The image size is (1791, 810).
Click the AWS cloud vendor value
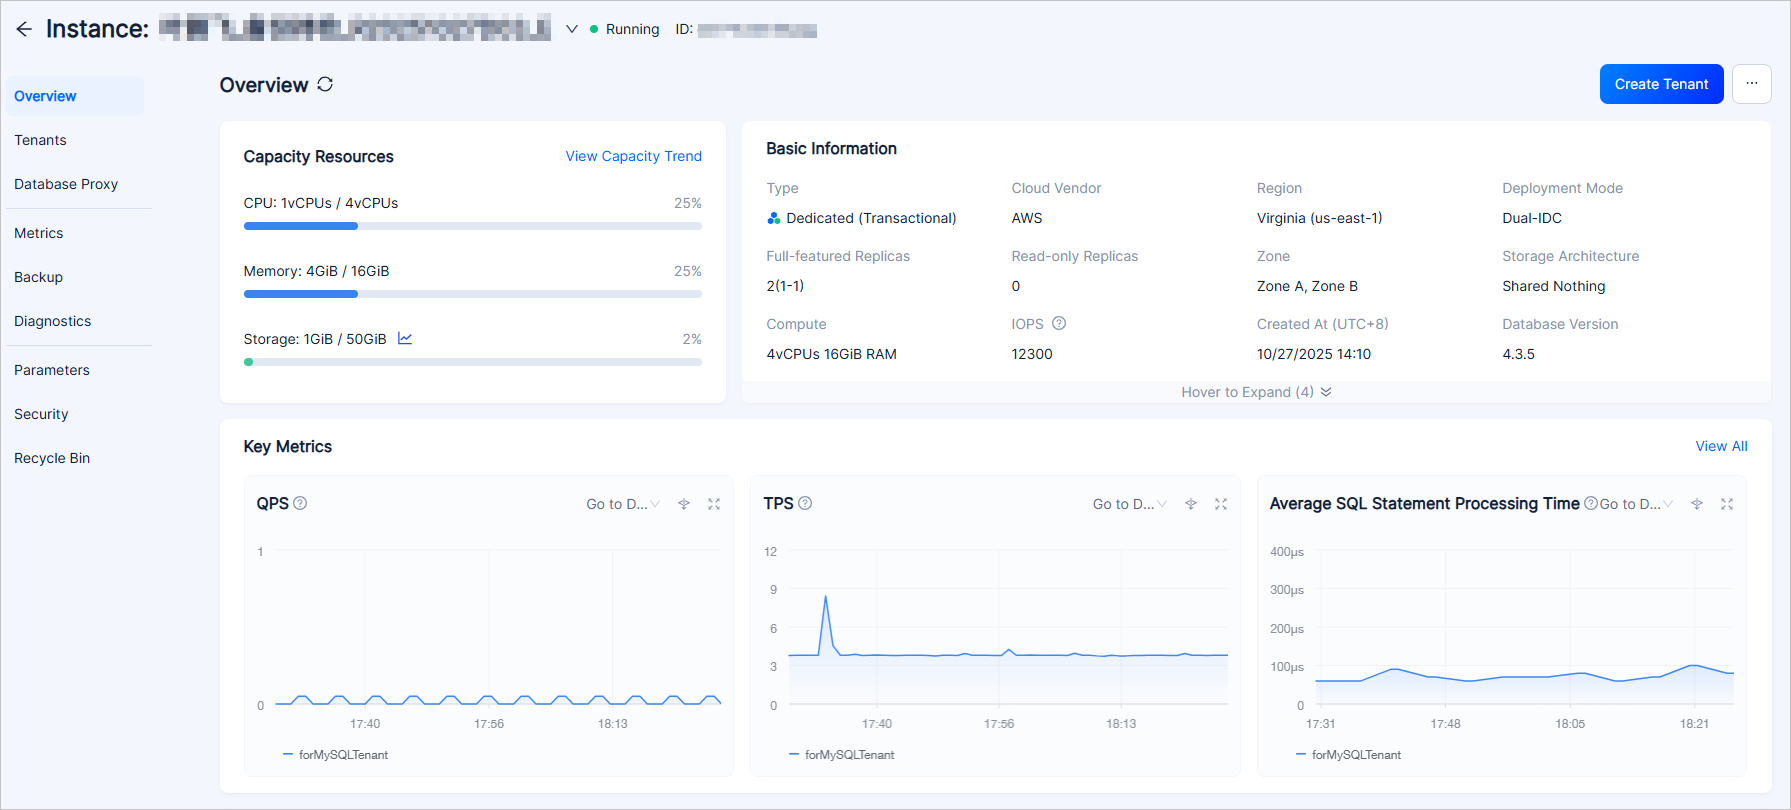[x=1027, y=218]
